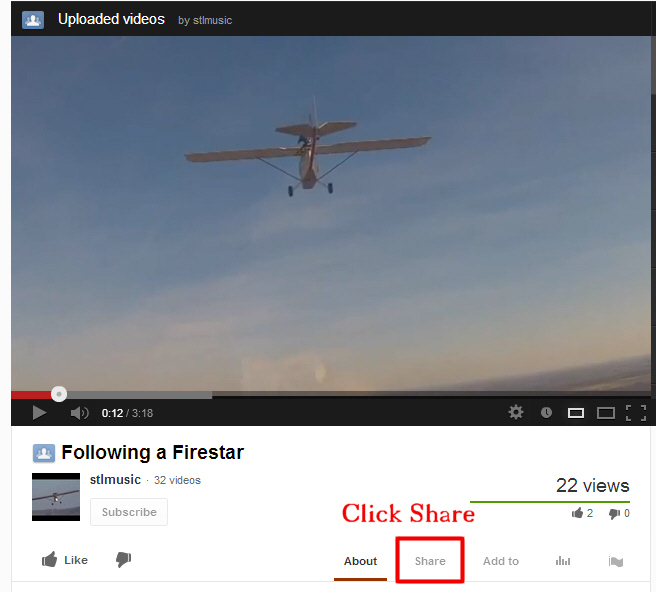Click the video progress bar scrubber handle
The height and width of the screenshot is (592, 656).
(x=59, y=394)
